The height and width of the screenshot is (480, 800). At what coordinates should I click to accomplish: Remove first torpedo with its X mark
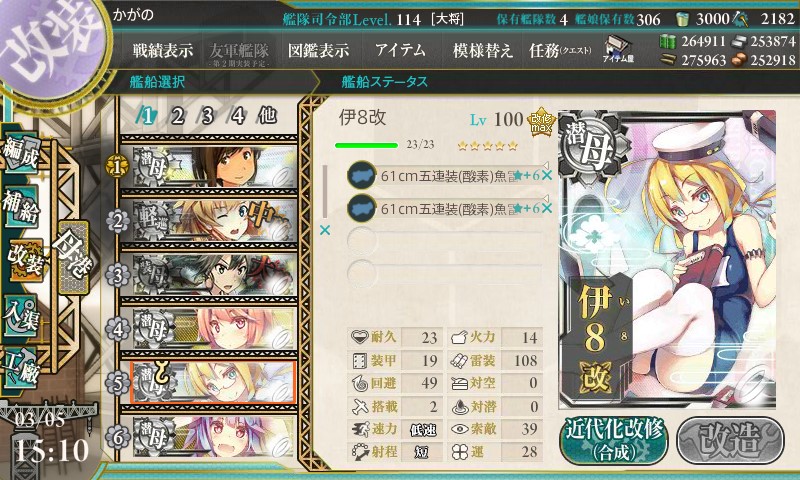point(546,175)
